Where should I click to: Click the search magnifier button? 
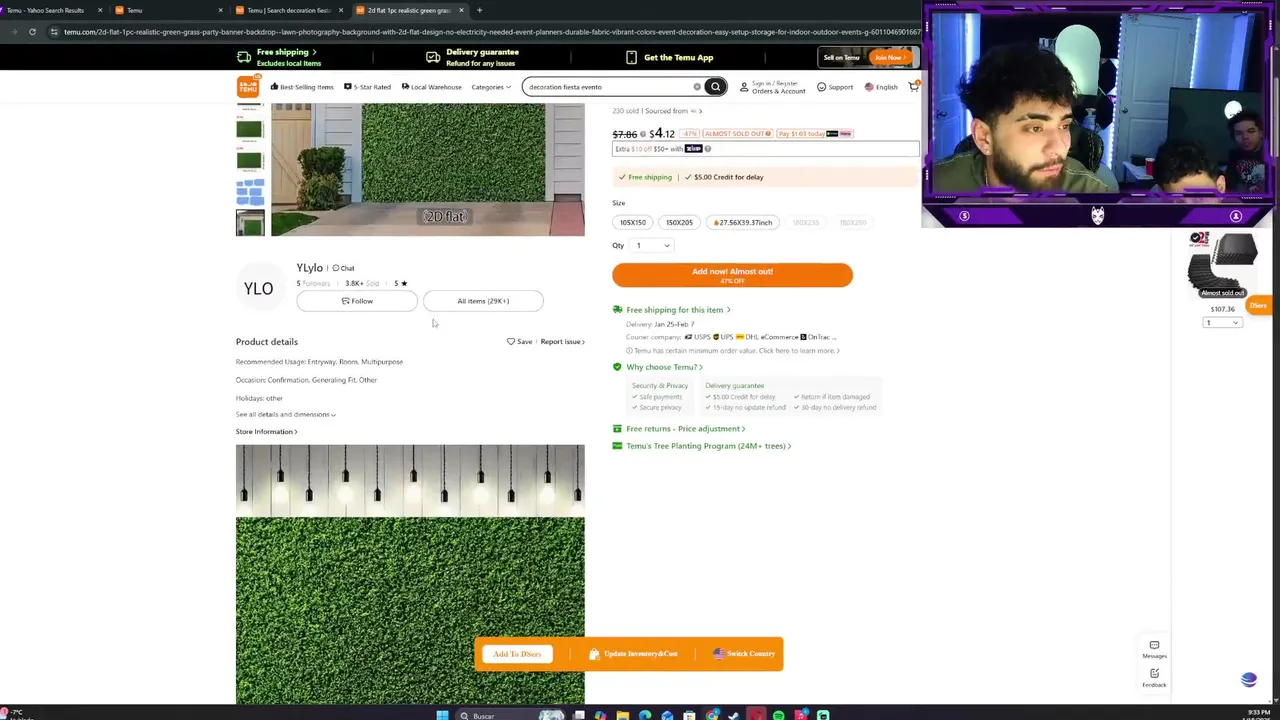click(715, 87)
